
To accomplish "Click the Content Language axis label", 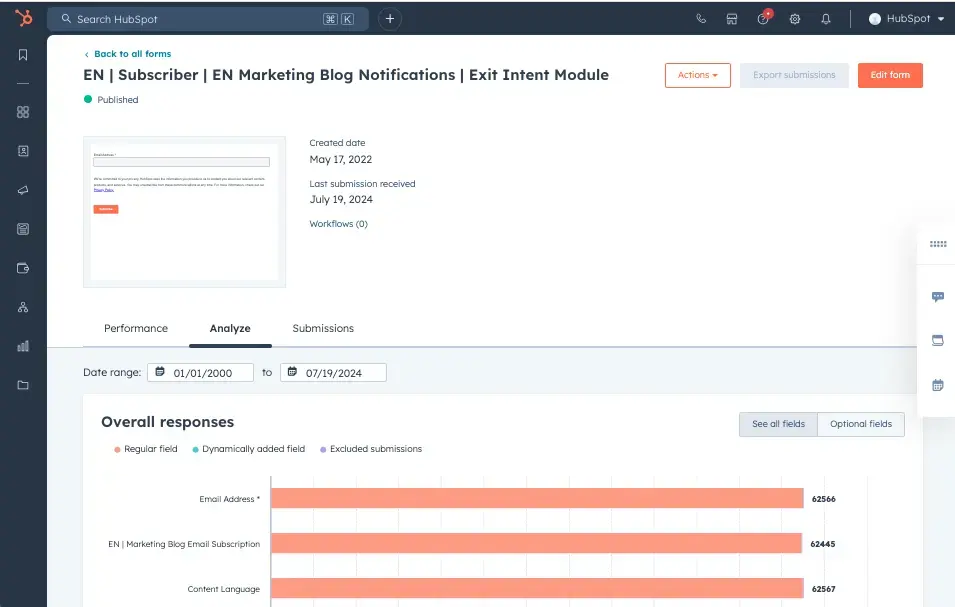I will pos(224,589).
